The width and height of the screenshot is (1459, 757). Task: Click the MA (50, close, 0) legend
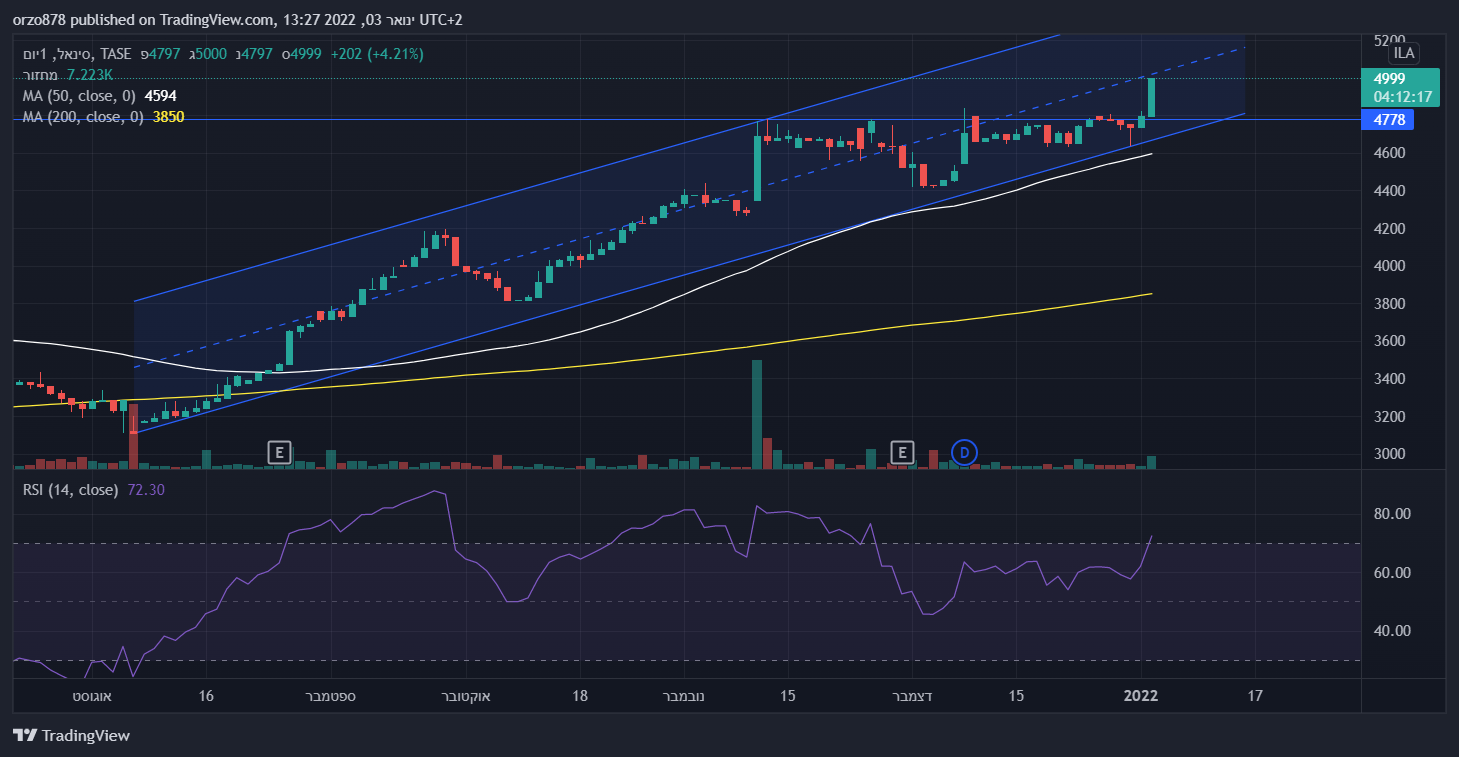tap(79, 96)
